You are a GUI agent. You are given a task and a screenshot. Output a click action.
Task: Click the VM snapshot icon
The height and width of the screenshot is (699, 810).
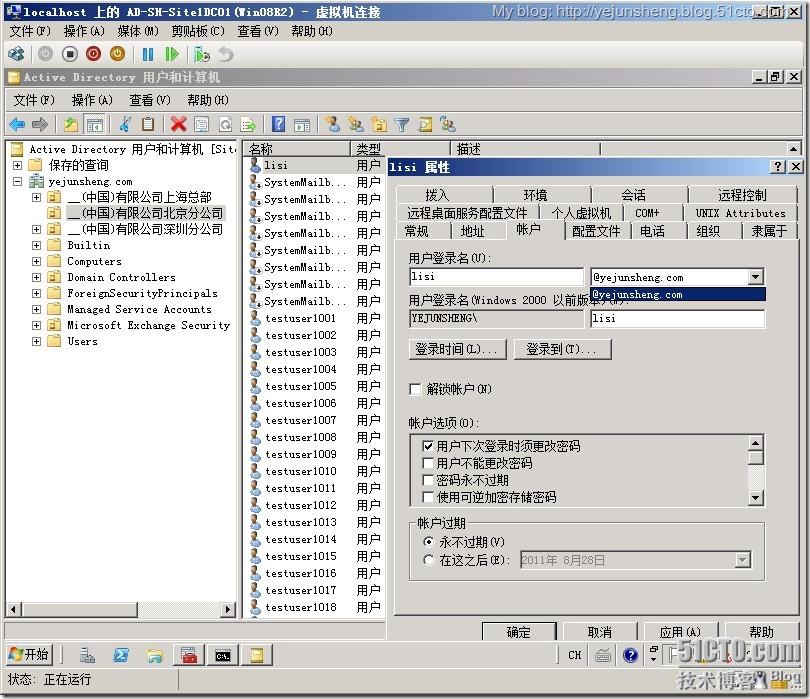tap(201, 54)
